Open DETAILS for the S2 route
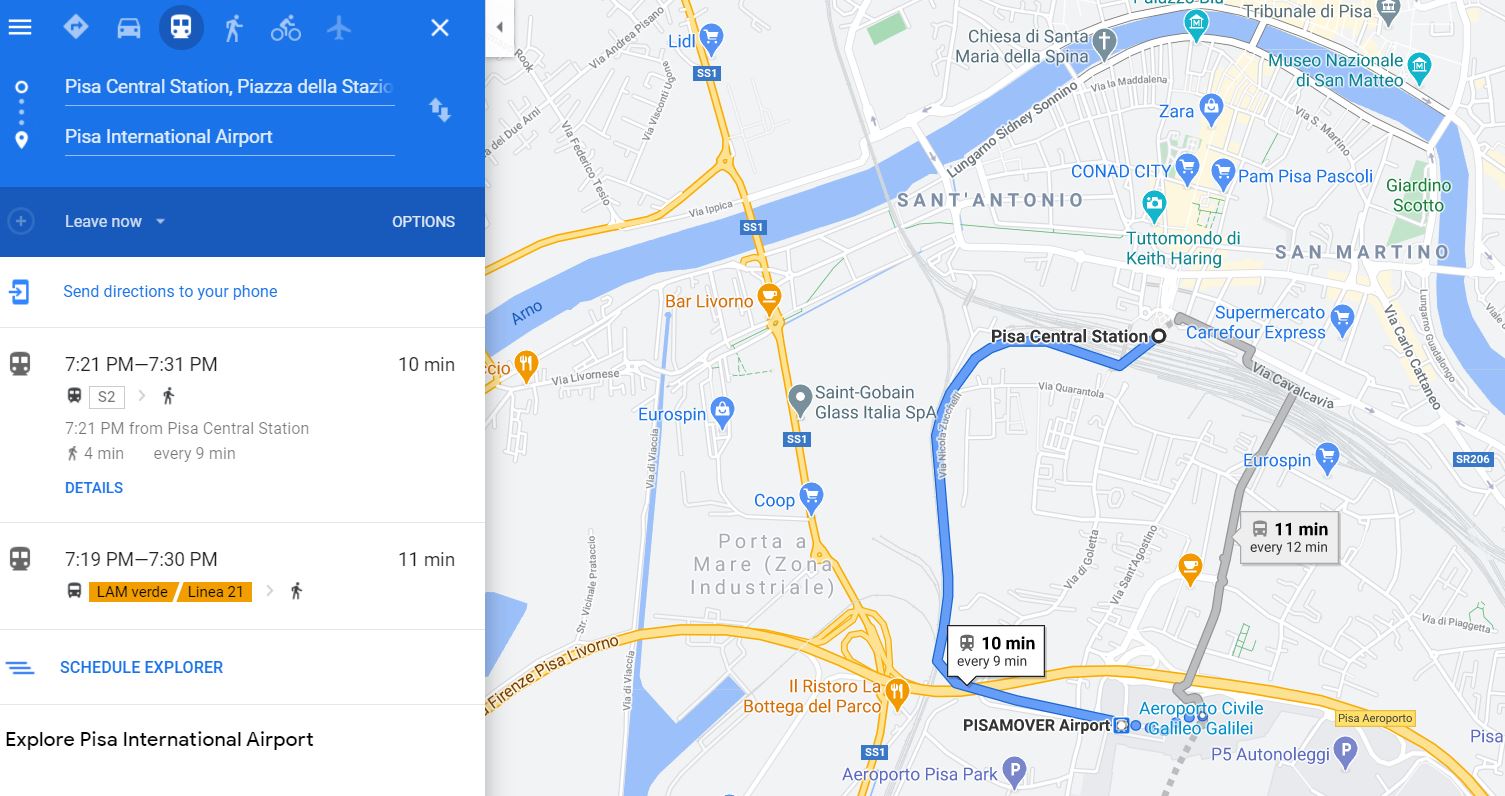The height and width of the screenshot is (796, 1505). pyautogui.click(x=94, y=488)
